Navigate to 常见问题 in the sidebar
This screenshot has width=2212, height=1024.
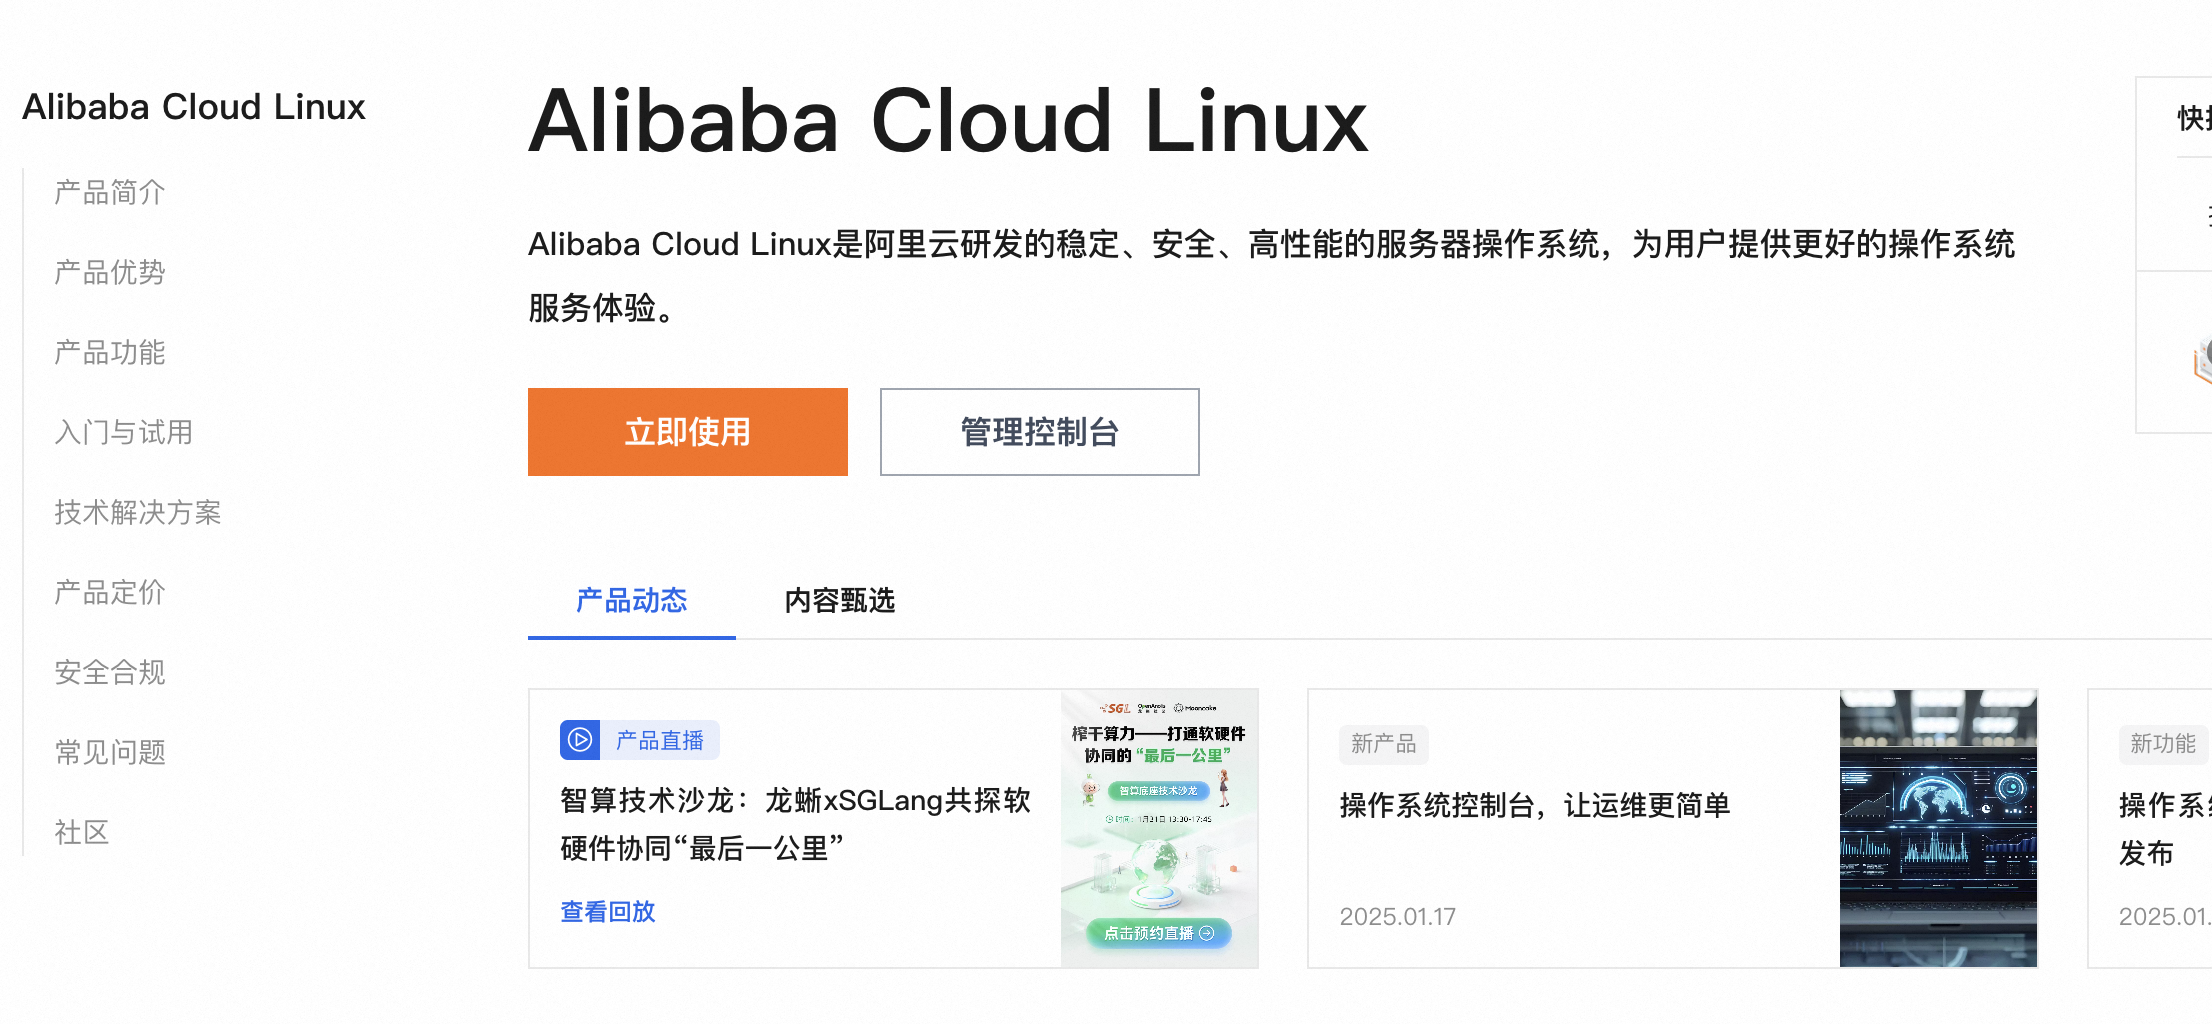pos(110,752)
